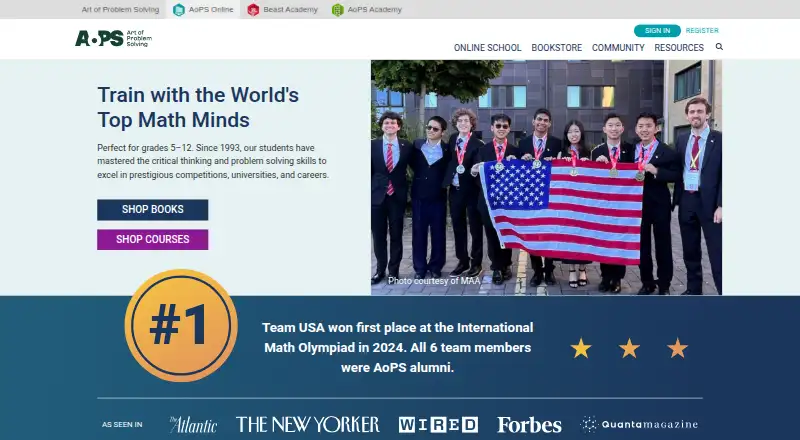Click the Shop Courses button
Viewport: 800px width, 440px height.
coord(153,239)
